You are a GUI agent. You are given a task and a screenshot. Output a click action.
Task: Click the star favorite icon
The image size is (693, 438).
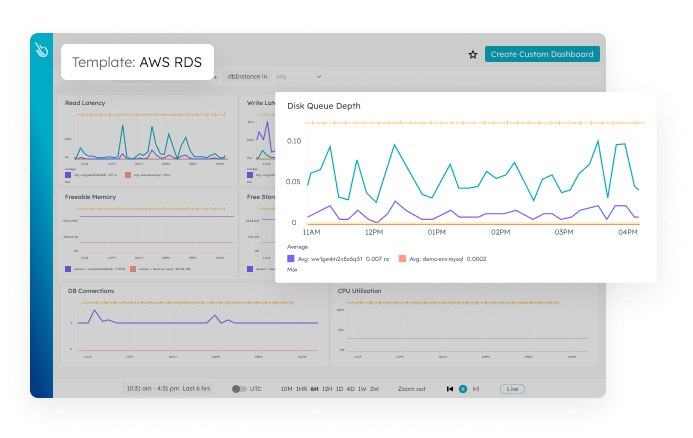(473, 54)
